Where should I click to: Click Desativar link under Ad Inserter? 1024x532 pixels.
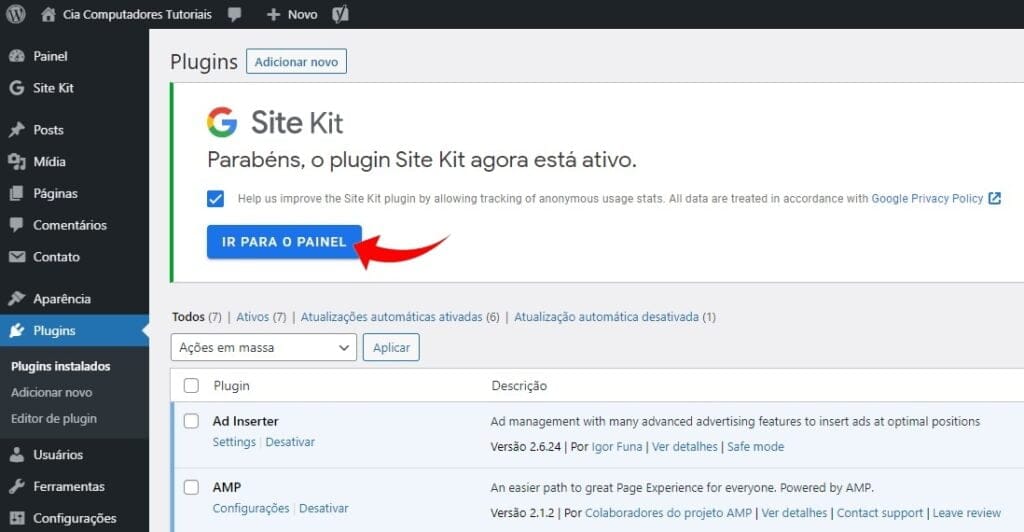coord(290,442)
